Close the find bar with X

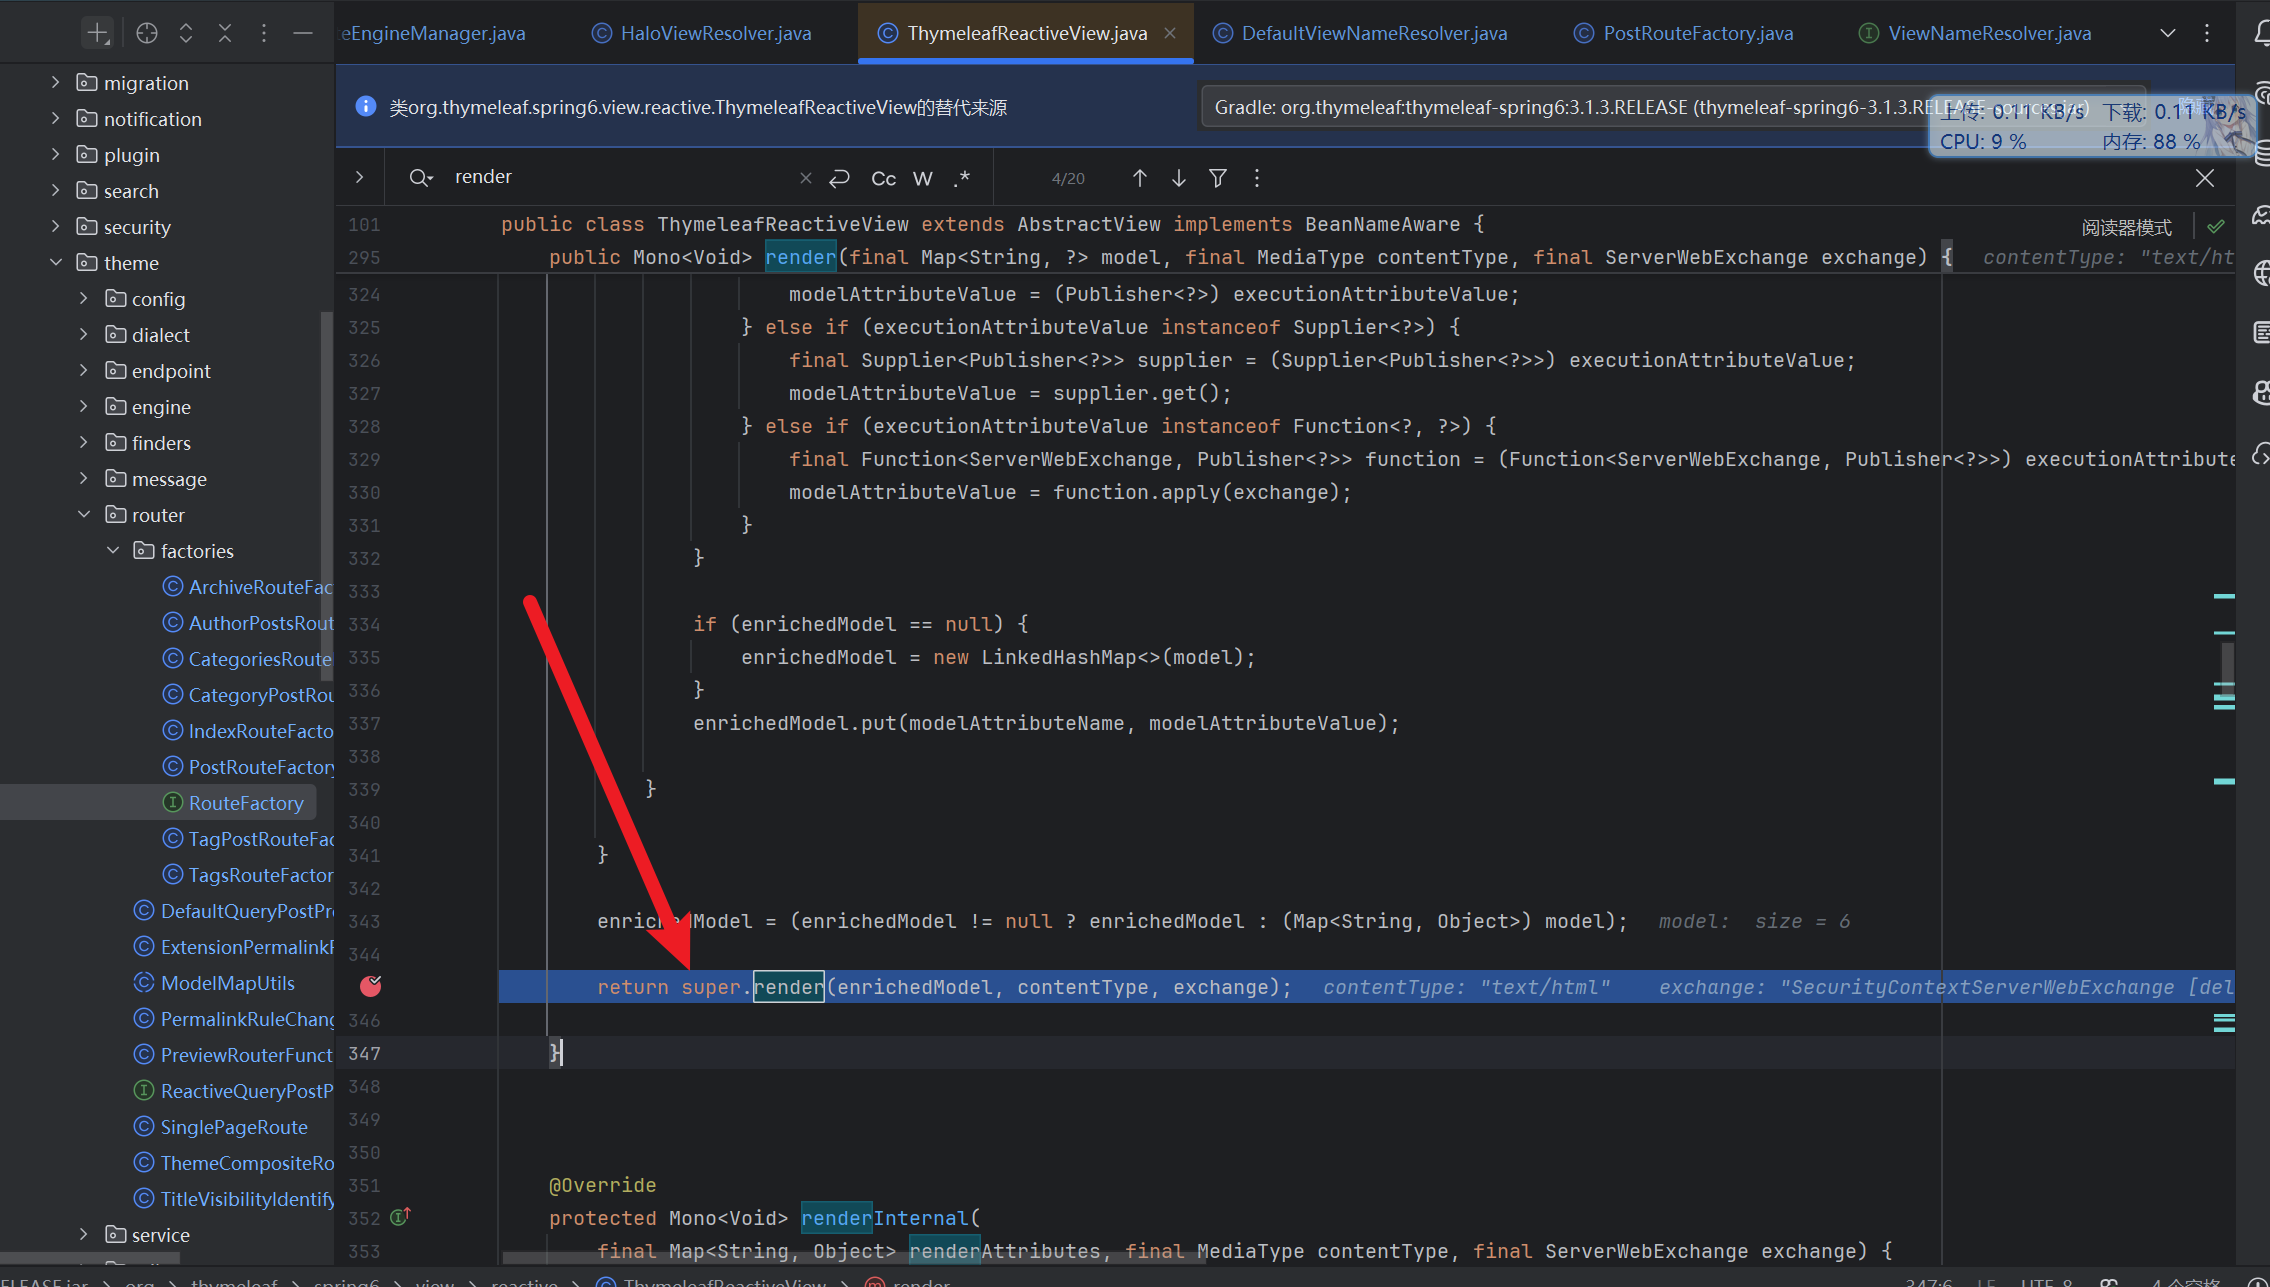coord(2204,178)
